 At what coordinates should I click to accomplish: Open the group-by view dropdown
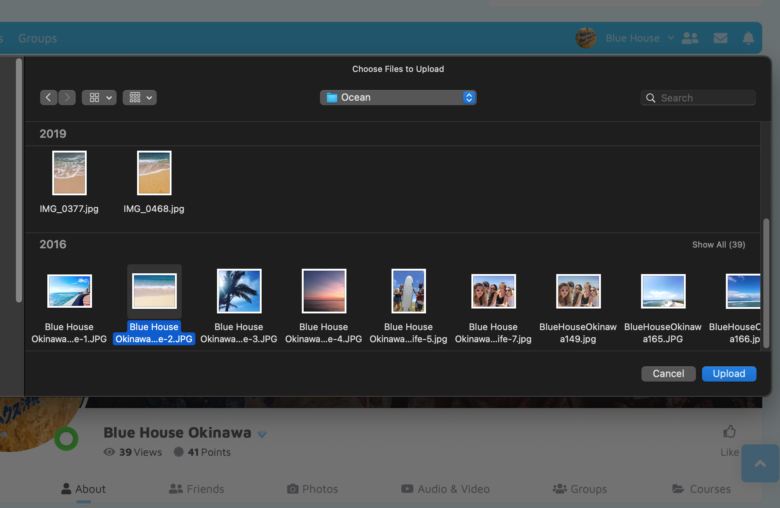(x=139, y=98)
